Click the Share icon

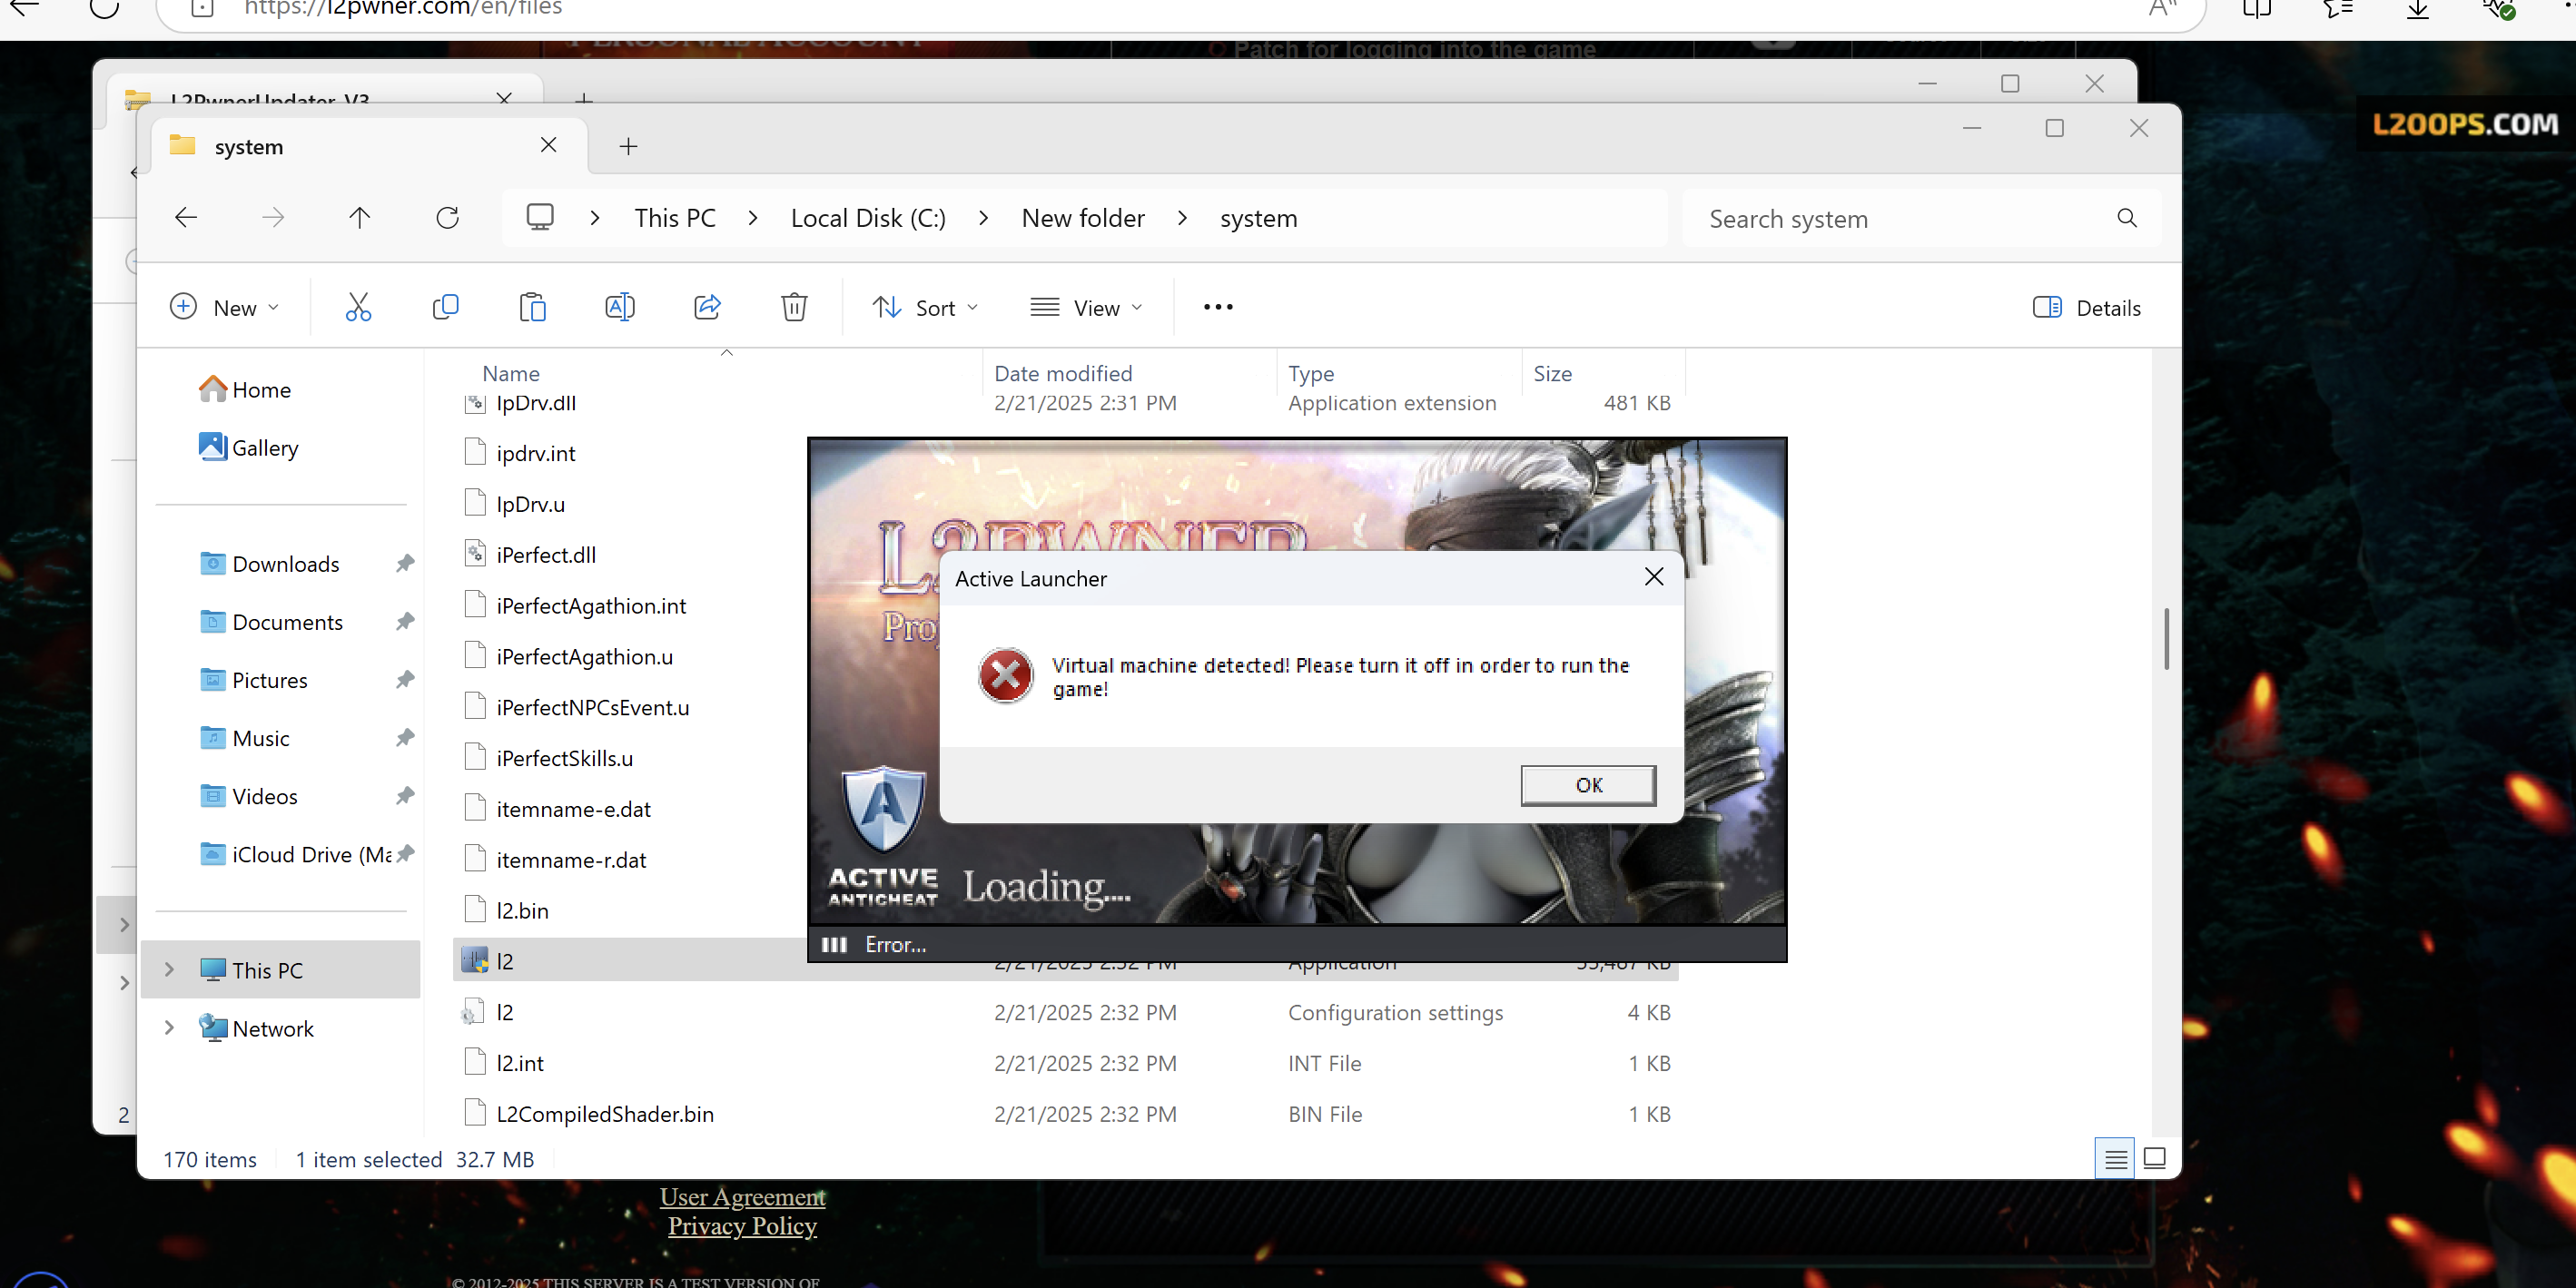tap(707, 307)
